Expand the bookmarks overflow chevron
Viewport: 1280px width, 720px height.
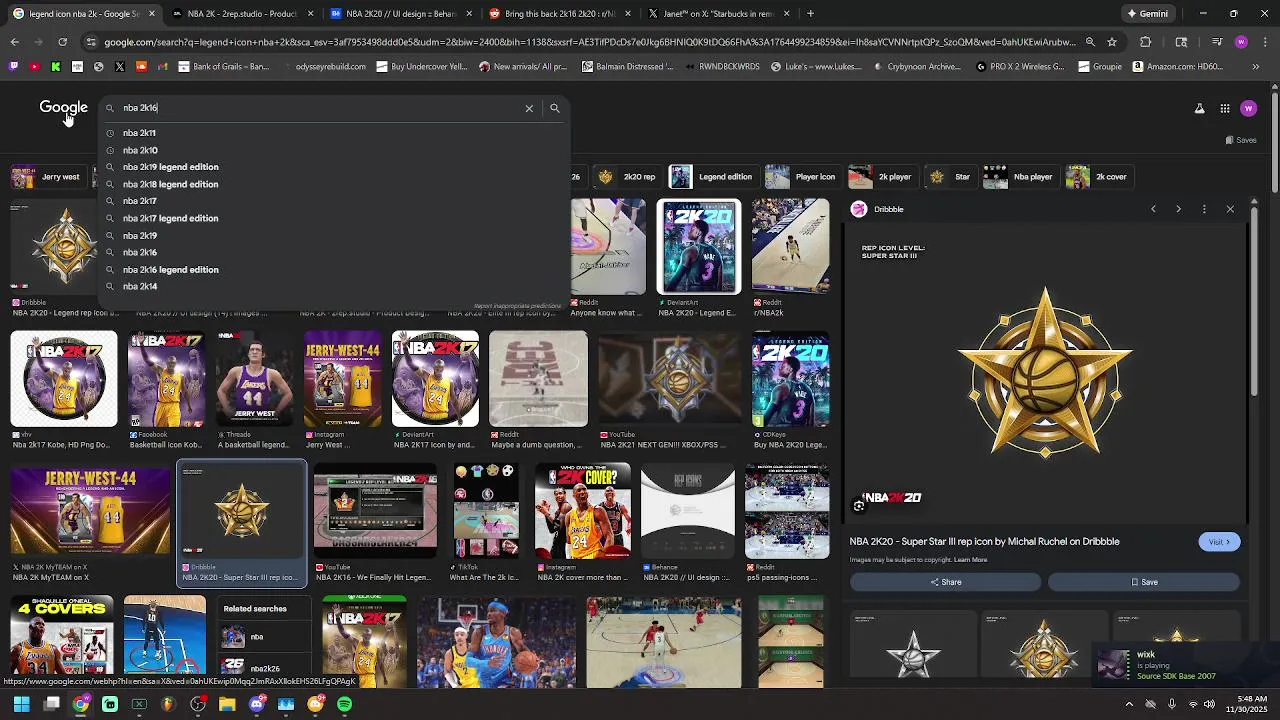1256,67
